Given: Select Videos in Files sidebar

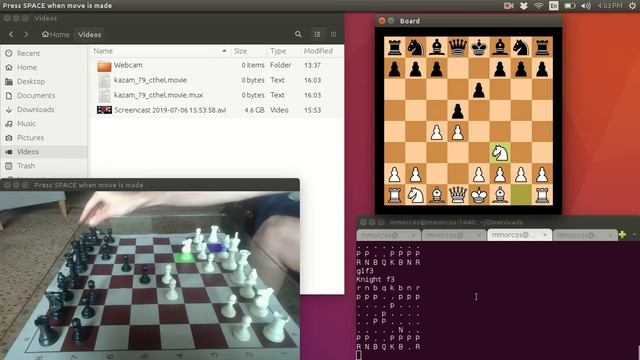Looking at the screenshot, I should tap(44, 152).
